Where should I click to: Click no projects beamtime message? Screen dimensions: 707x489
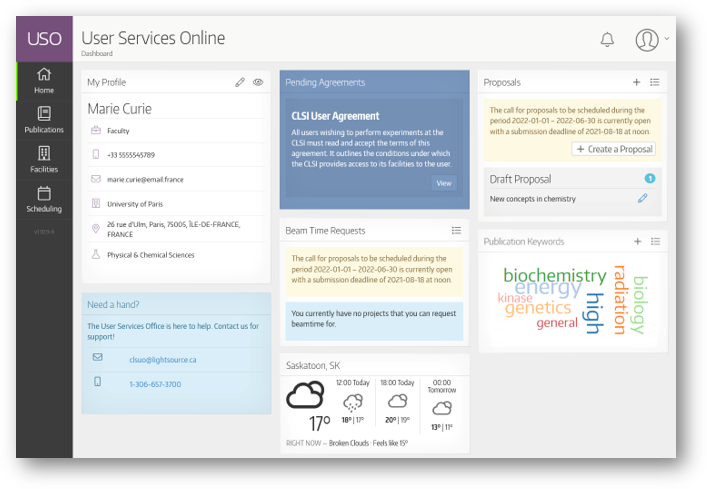click(x=374, y=321)
